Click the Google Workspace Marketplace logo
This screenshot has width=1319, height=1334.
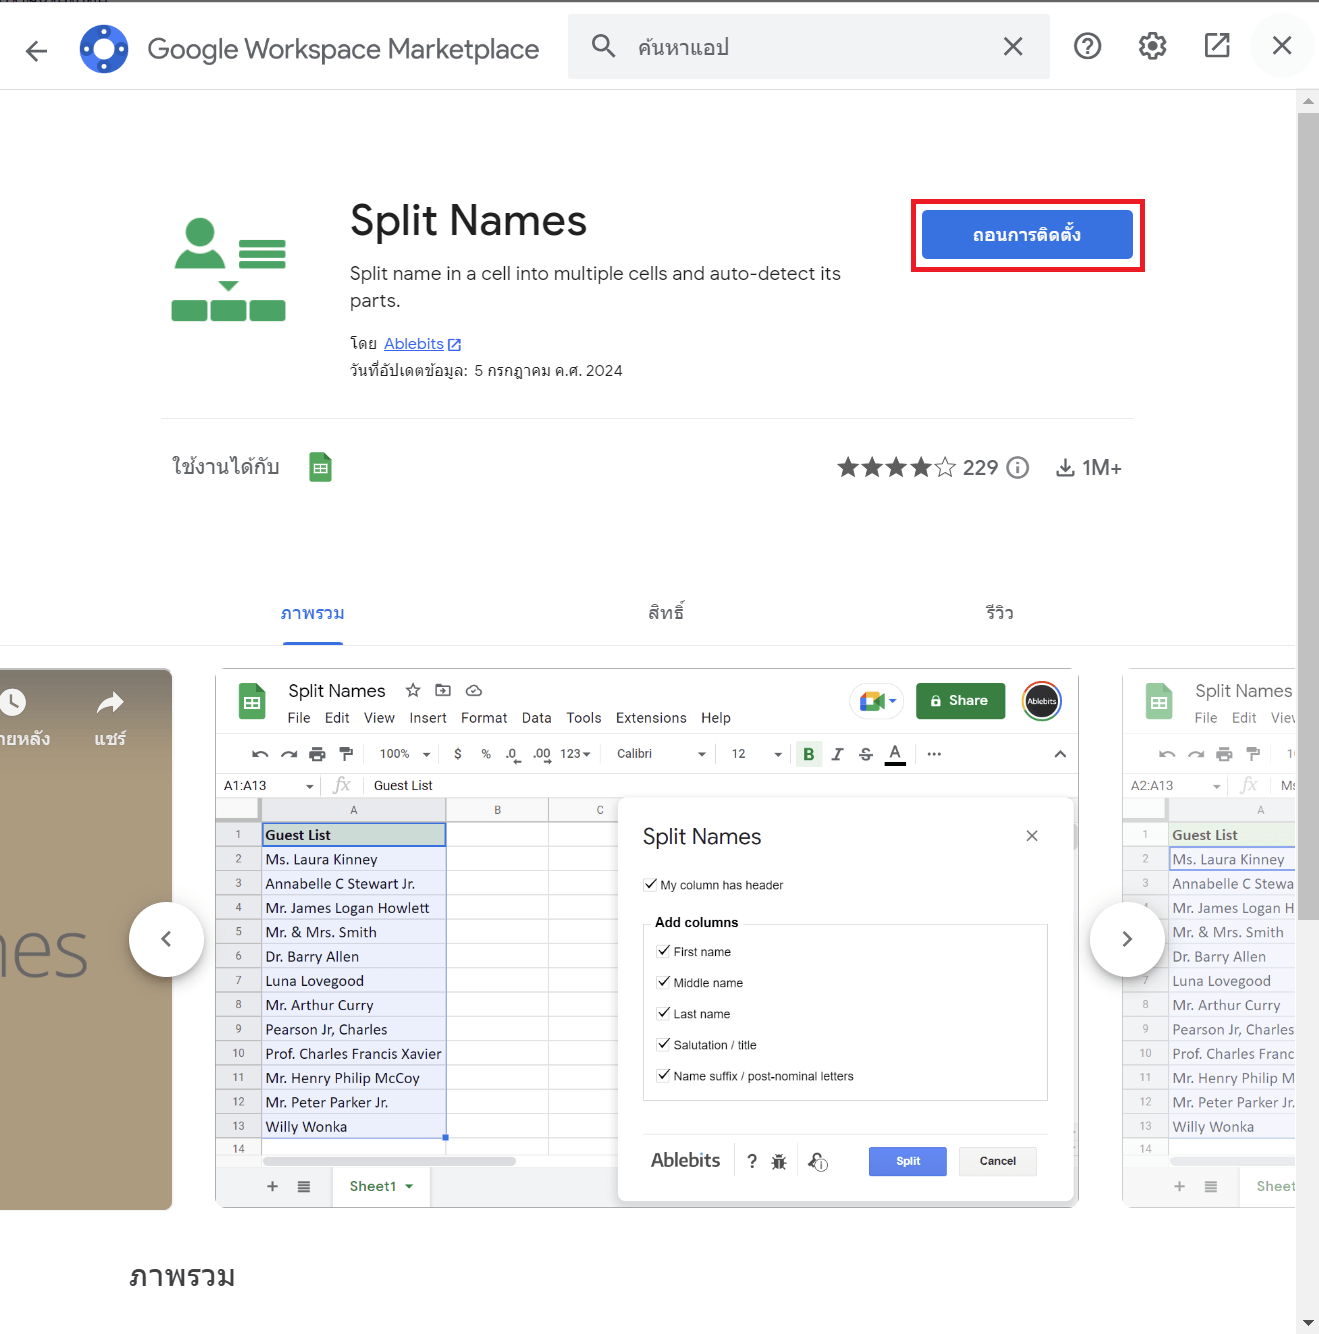point(104,49)
